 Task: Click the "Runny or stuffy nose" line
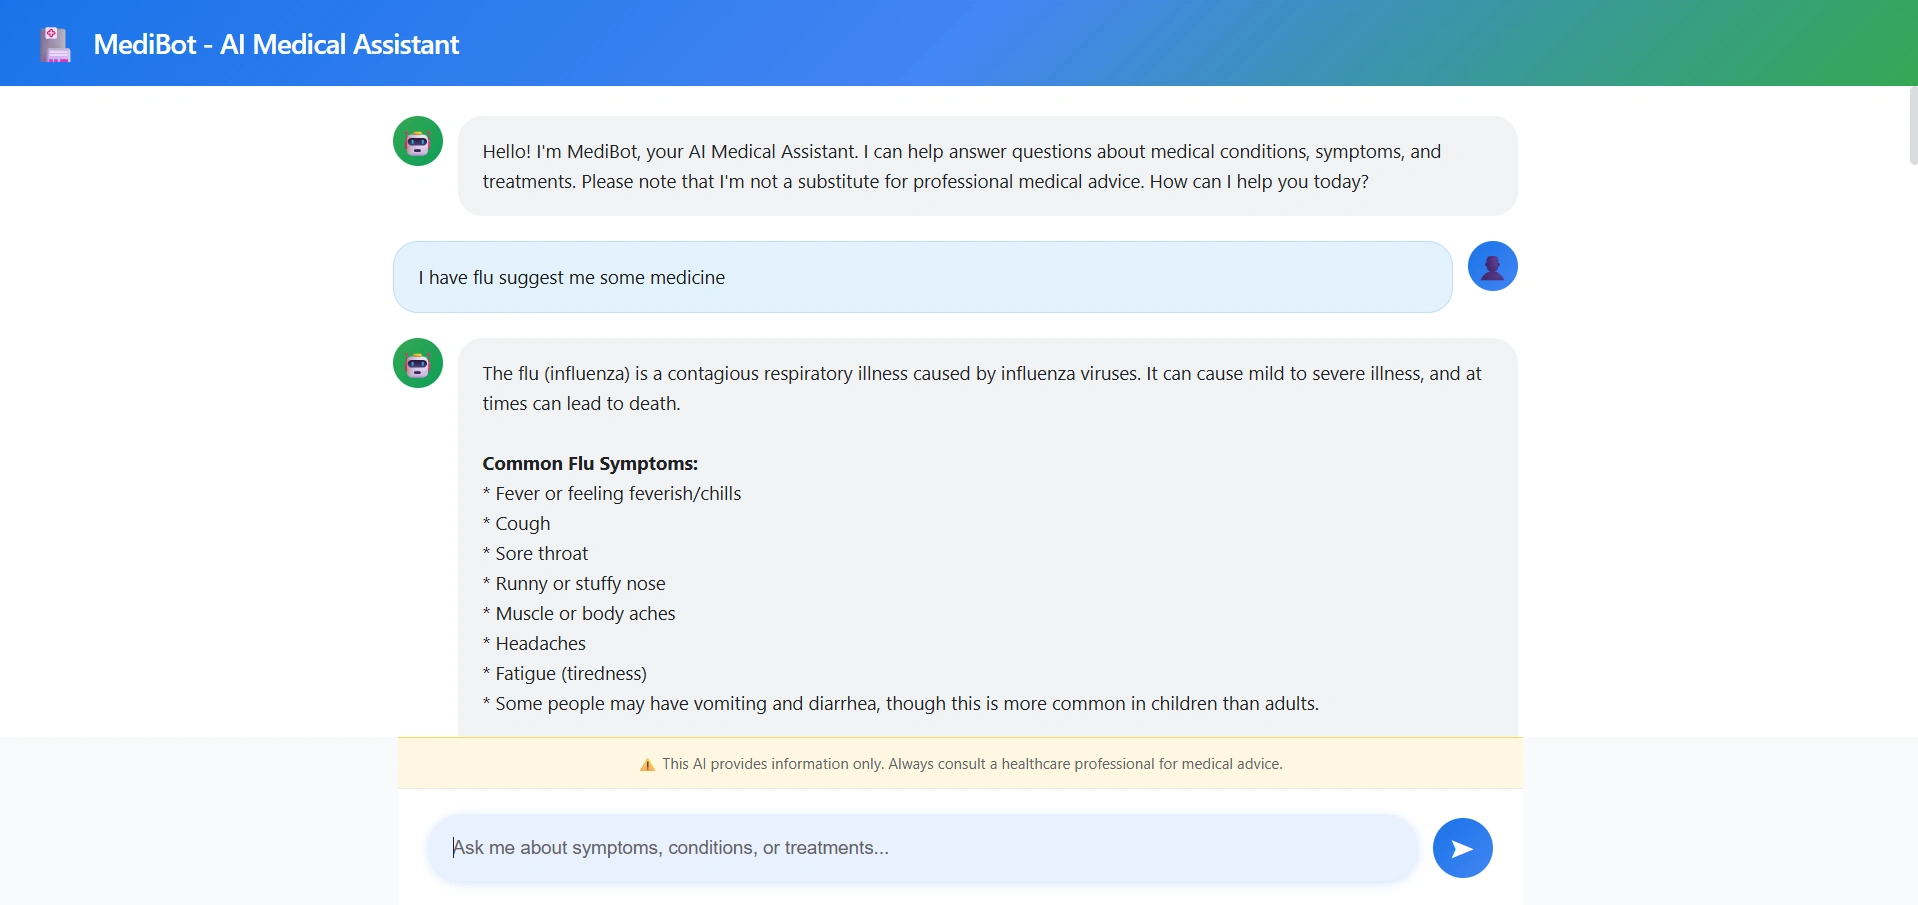580,584
